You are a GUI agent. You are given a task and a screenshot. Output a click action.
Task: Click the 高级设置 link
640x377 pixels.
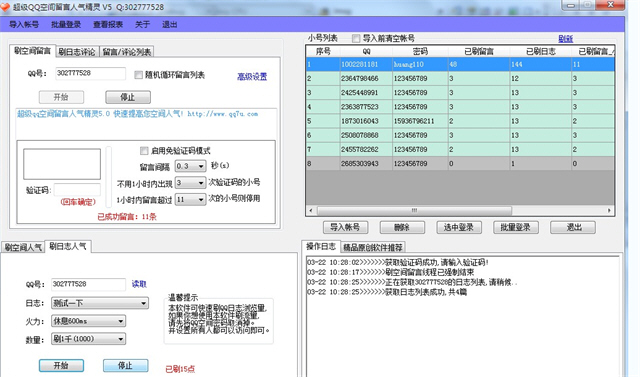pos(252,77)
